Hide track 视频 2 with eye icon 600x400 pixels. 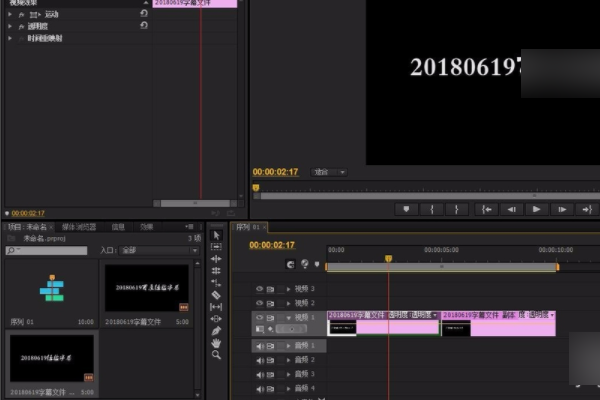tap(259, 303)
